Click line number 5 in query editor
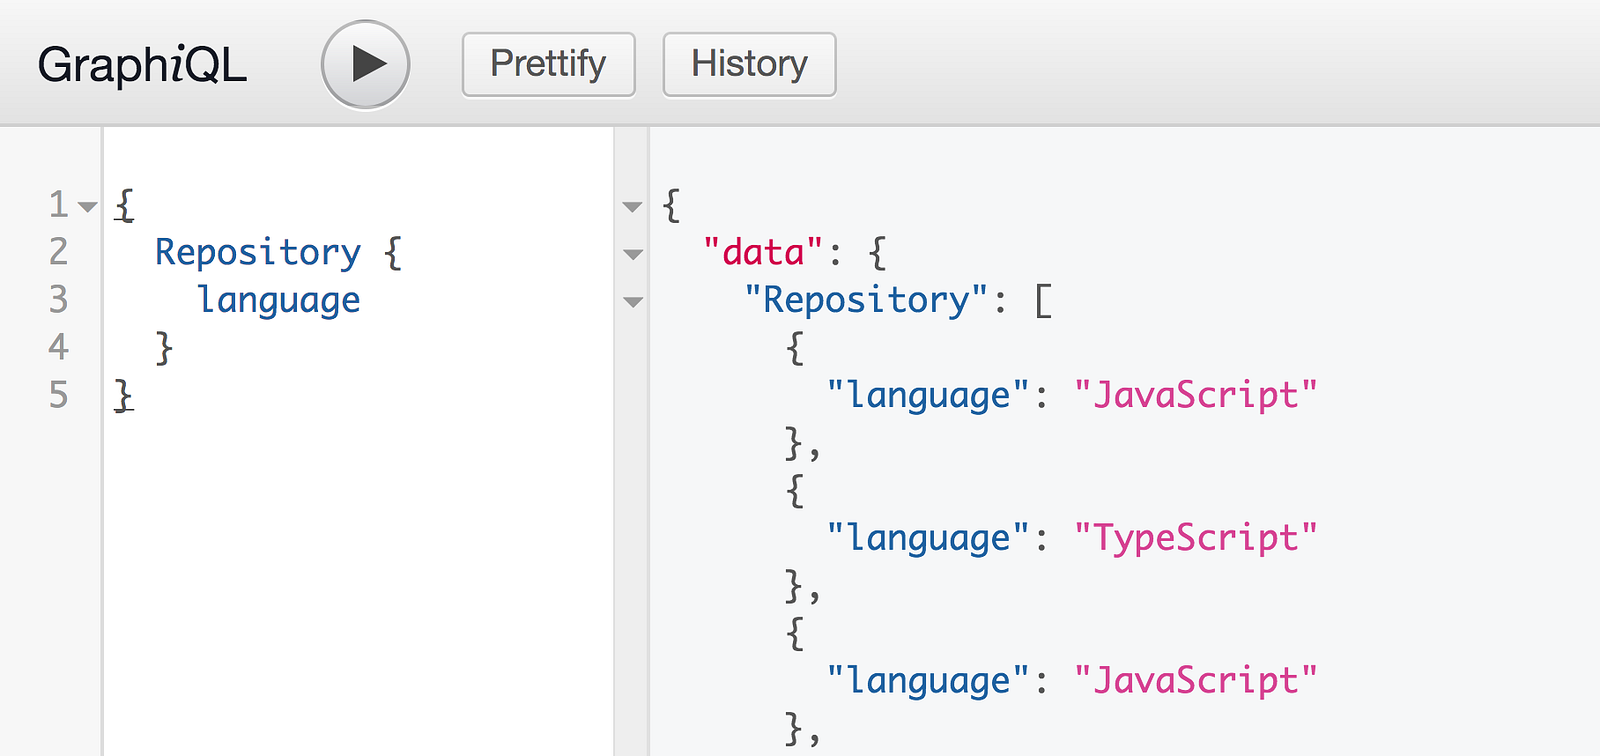 click(x=59, y=395)
